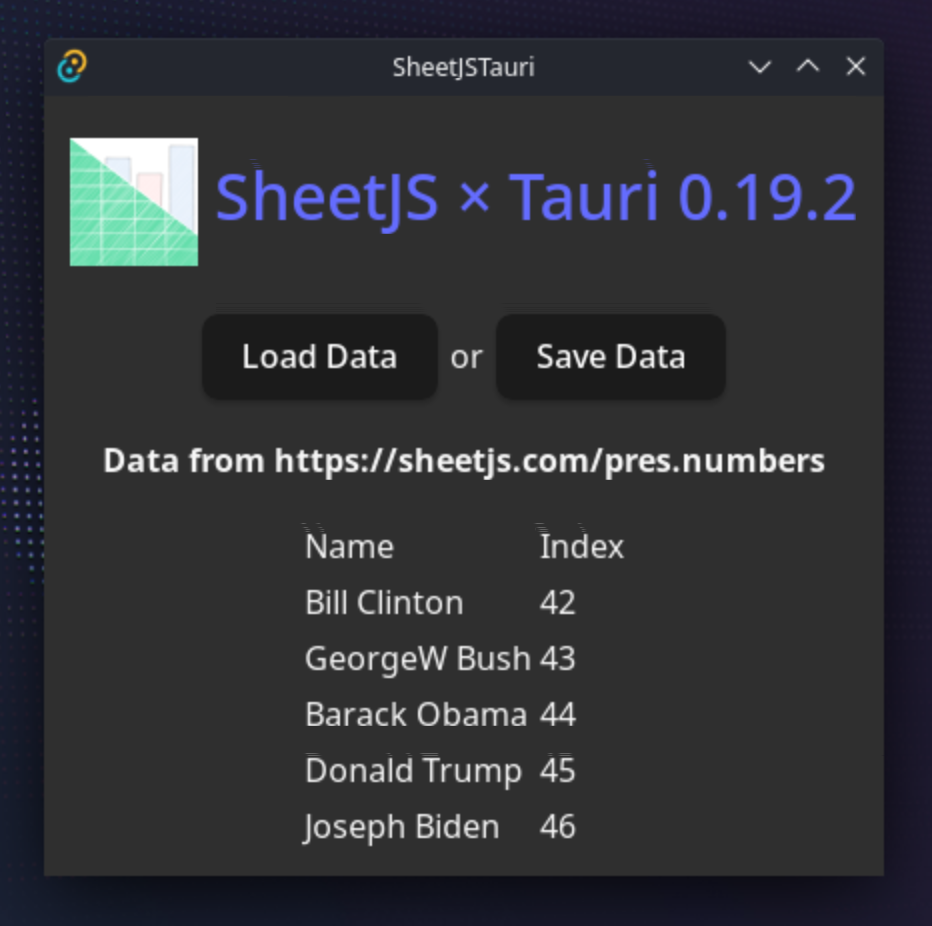
Task: Minimize the SheetJSTauri window
Action: (x=760, y=67)
